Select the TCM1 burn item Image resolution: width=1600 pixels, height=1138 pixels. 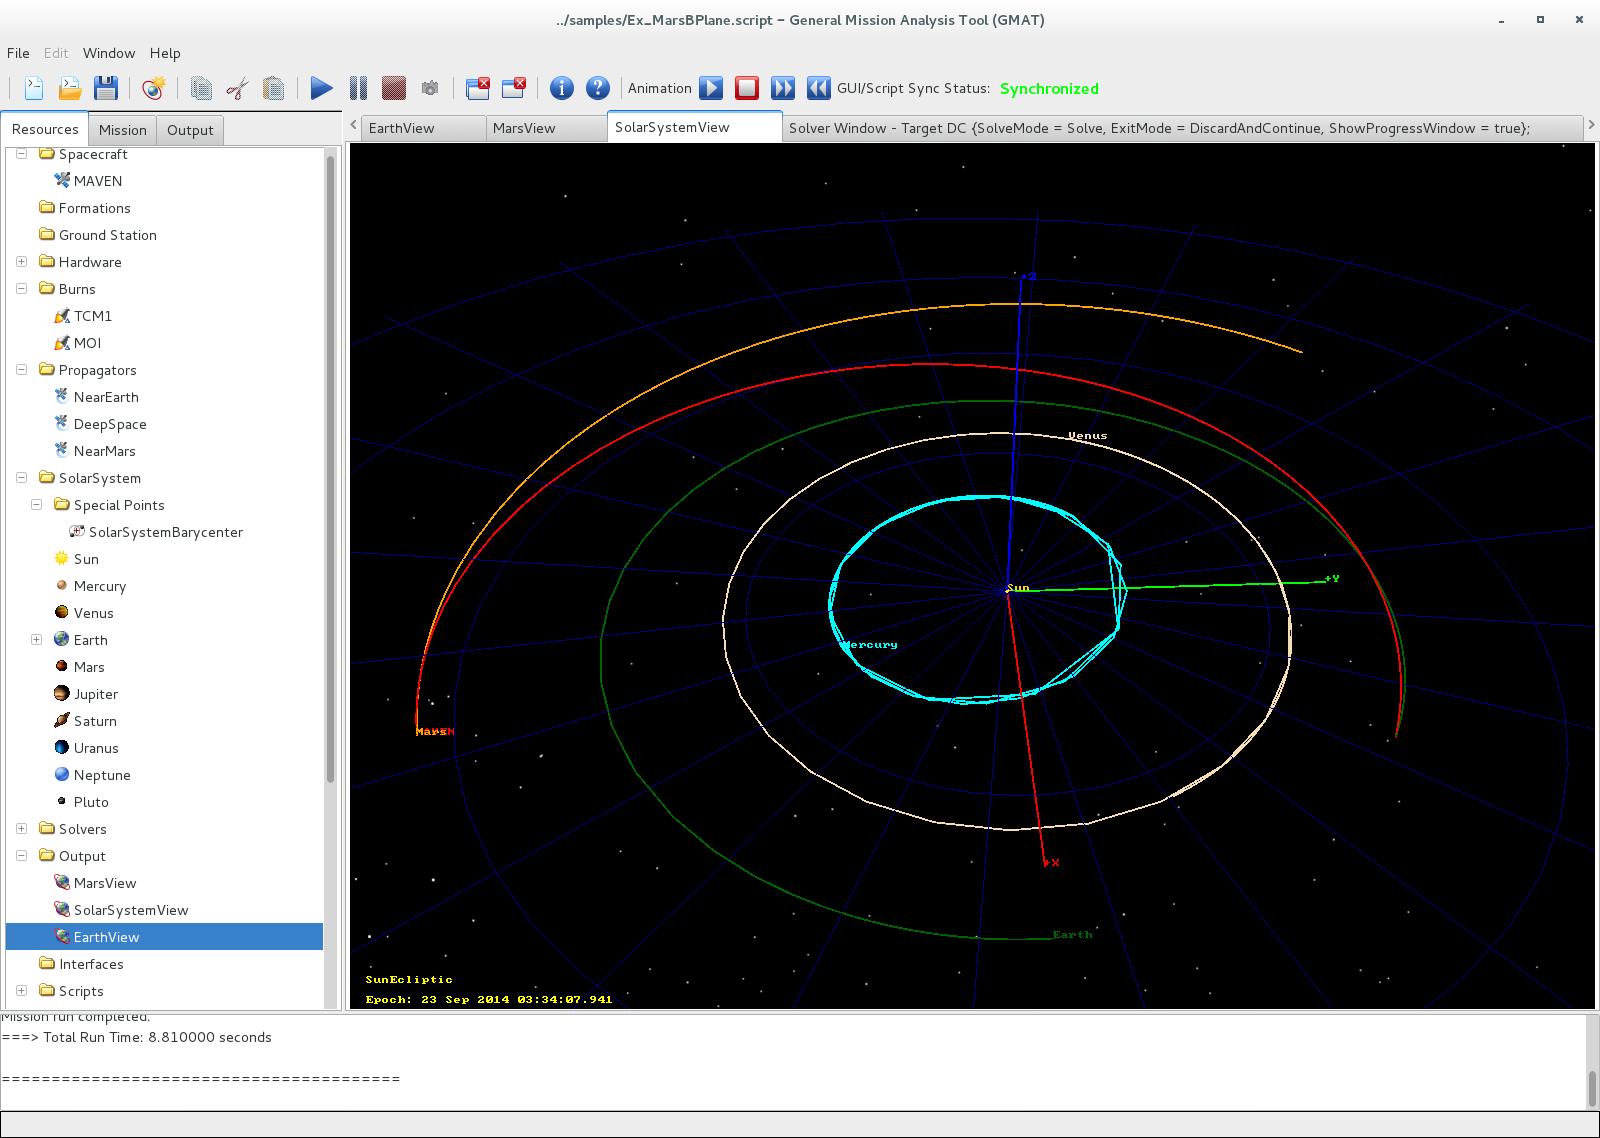click(93, 316)
